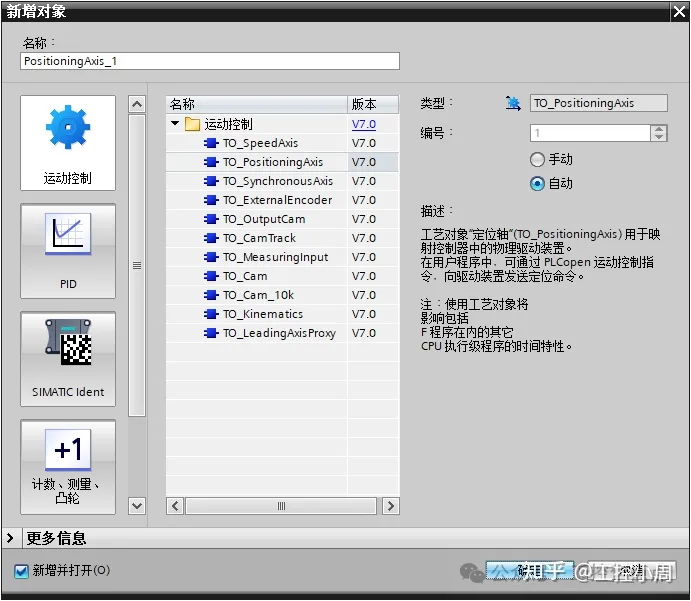Select the TO_Cam_10k row
Viewport: 691px width, 601px height.
[282, 295]
